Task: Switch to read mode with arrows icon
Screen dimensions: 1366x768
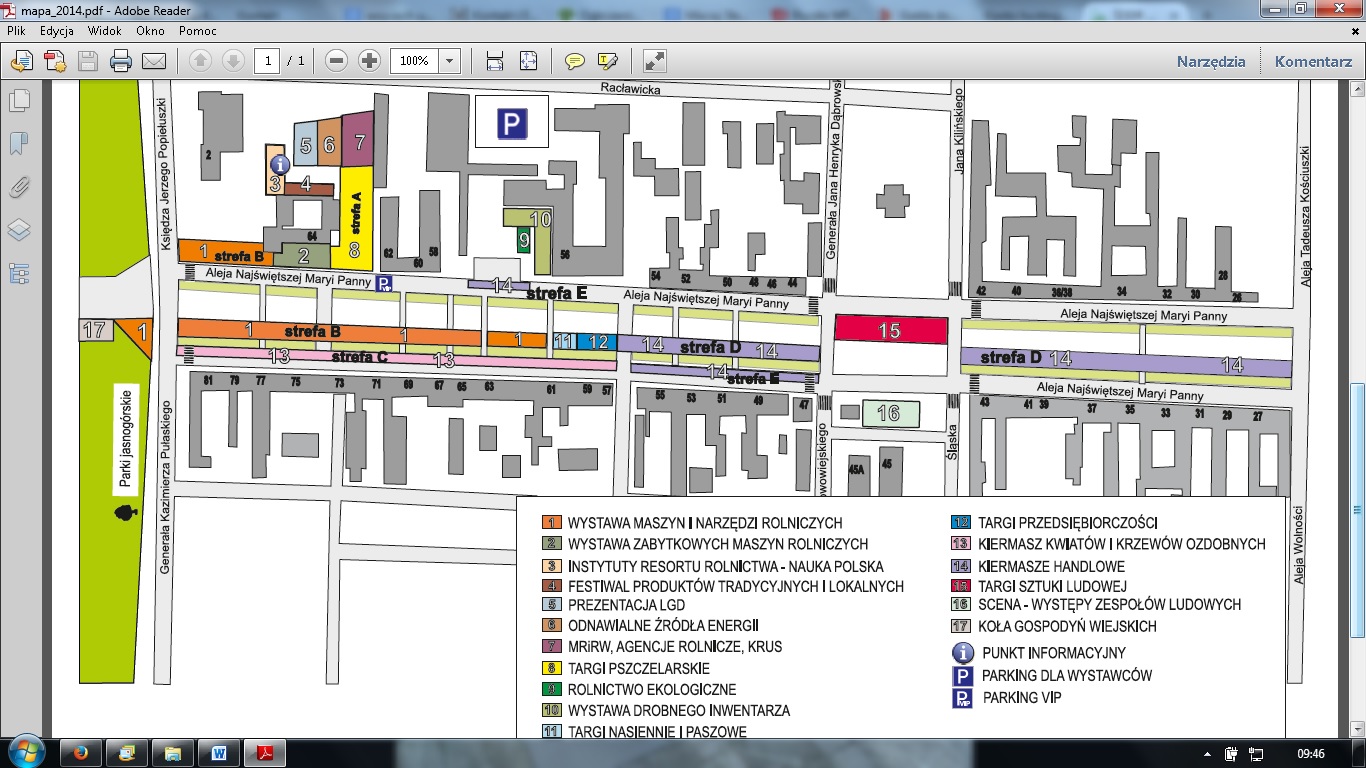Action: click(655, 61)
